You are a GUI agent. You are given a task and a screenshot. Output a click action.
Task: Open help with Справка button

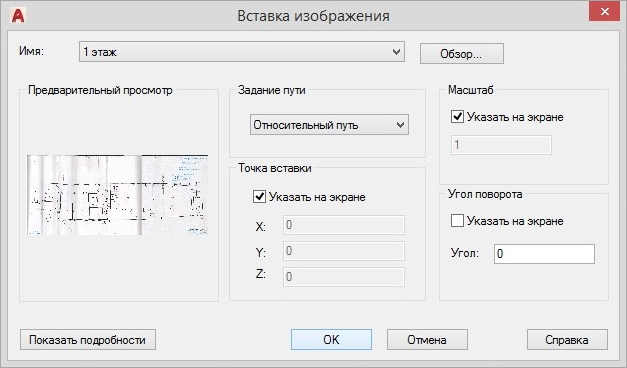click(x=567, y=340)
